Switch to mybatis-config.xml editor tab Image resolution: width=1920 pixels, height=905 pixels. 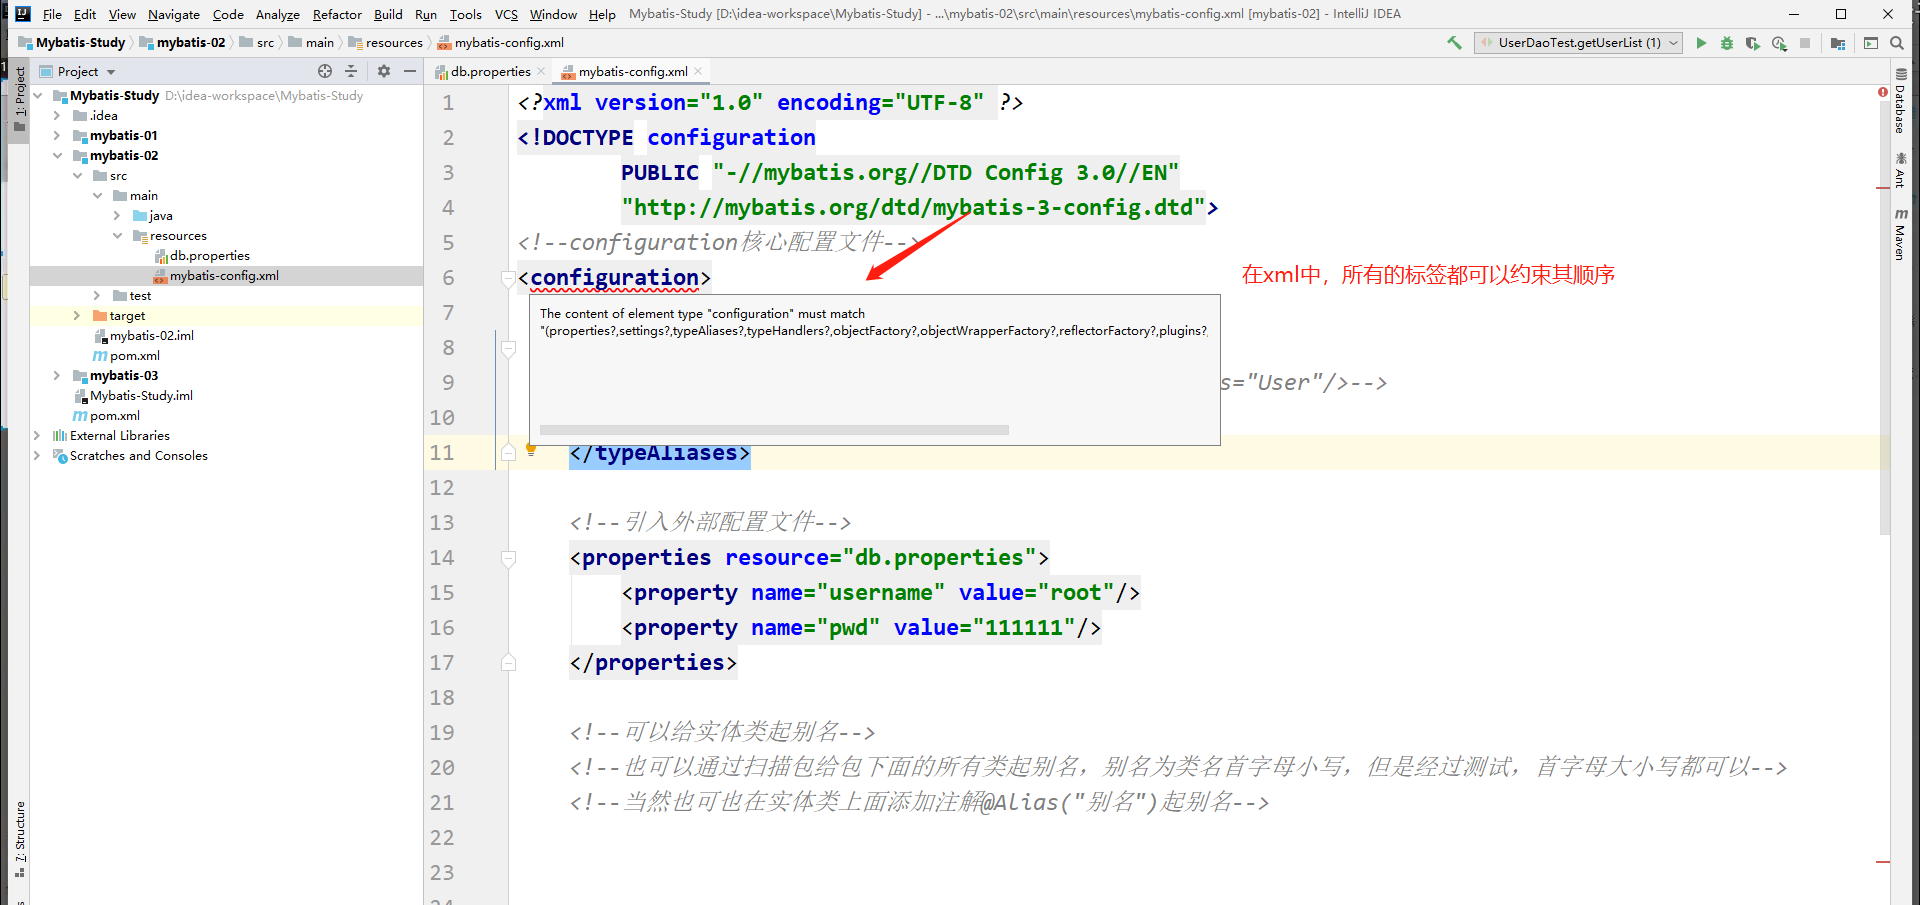pos(633,71)
